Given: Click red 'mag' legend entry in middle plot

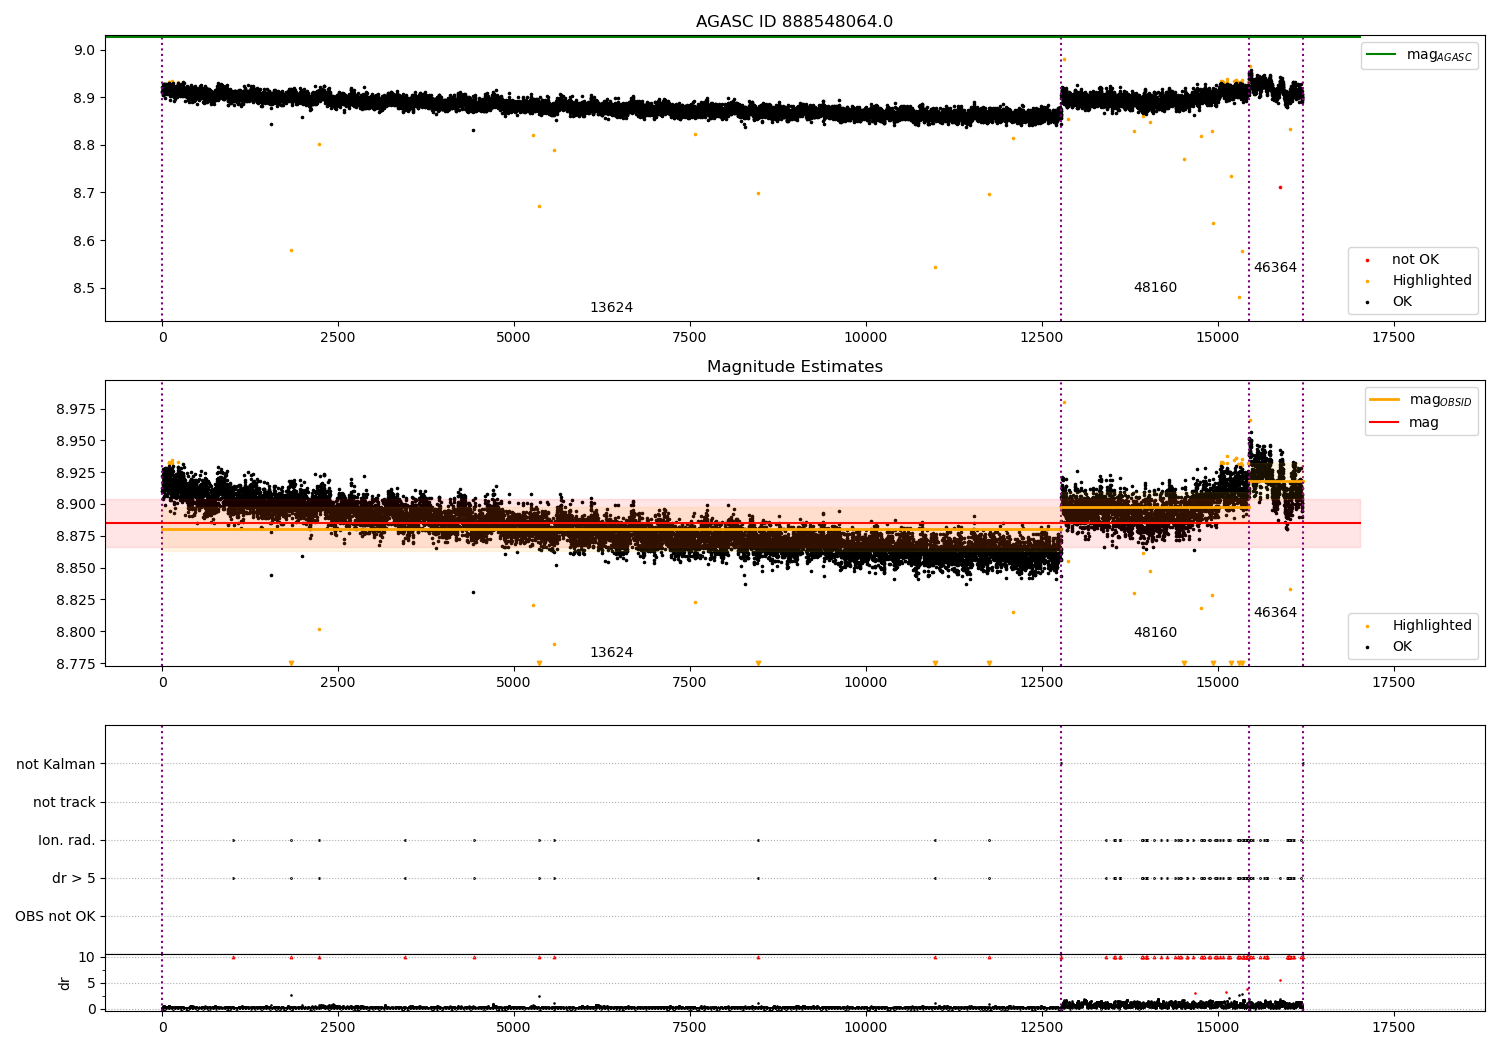Looking at the screenshot, I should click(1405, 423).
